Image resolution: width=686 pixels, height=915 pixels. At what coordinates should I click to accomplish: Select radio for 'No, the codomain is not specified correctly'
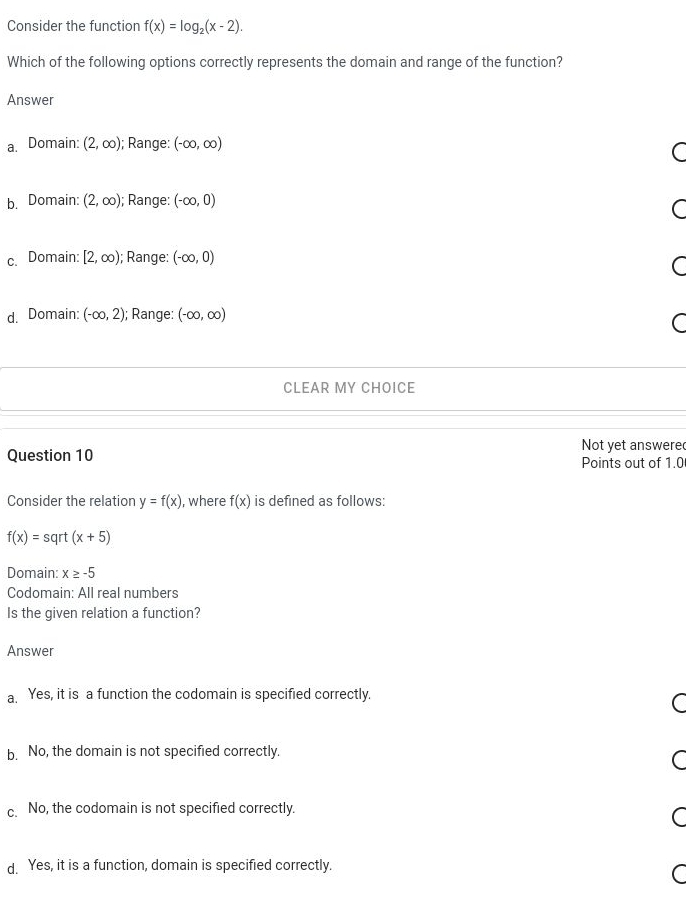pyautogui.click(x=679, y=817)
